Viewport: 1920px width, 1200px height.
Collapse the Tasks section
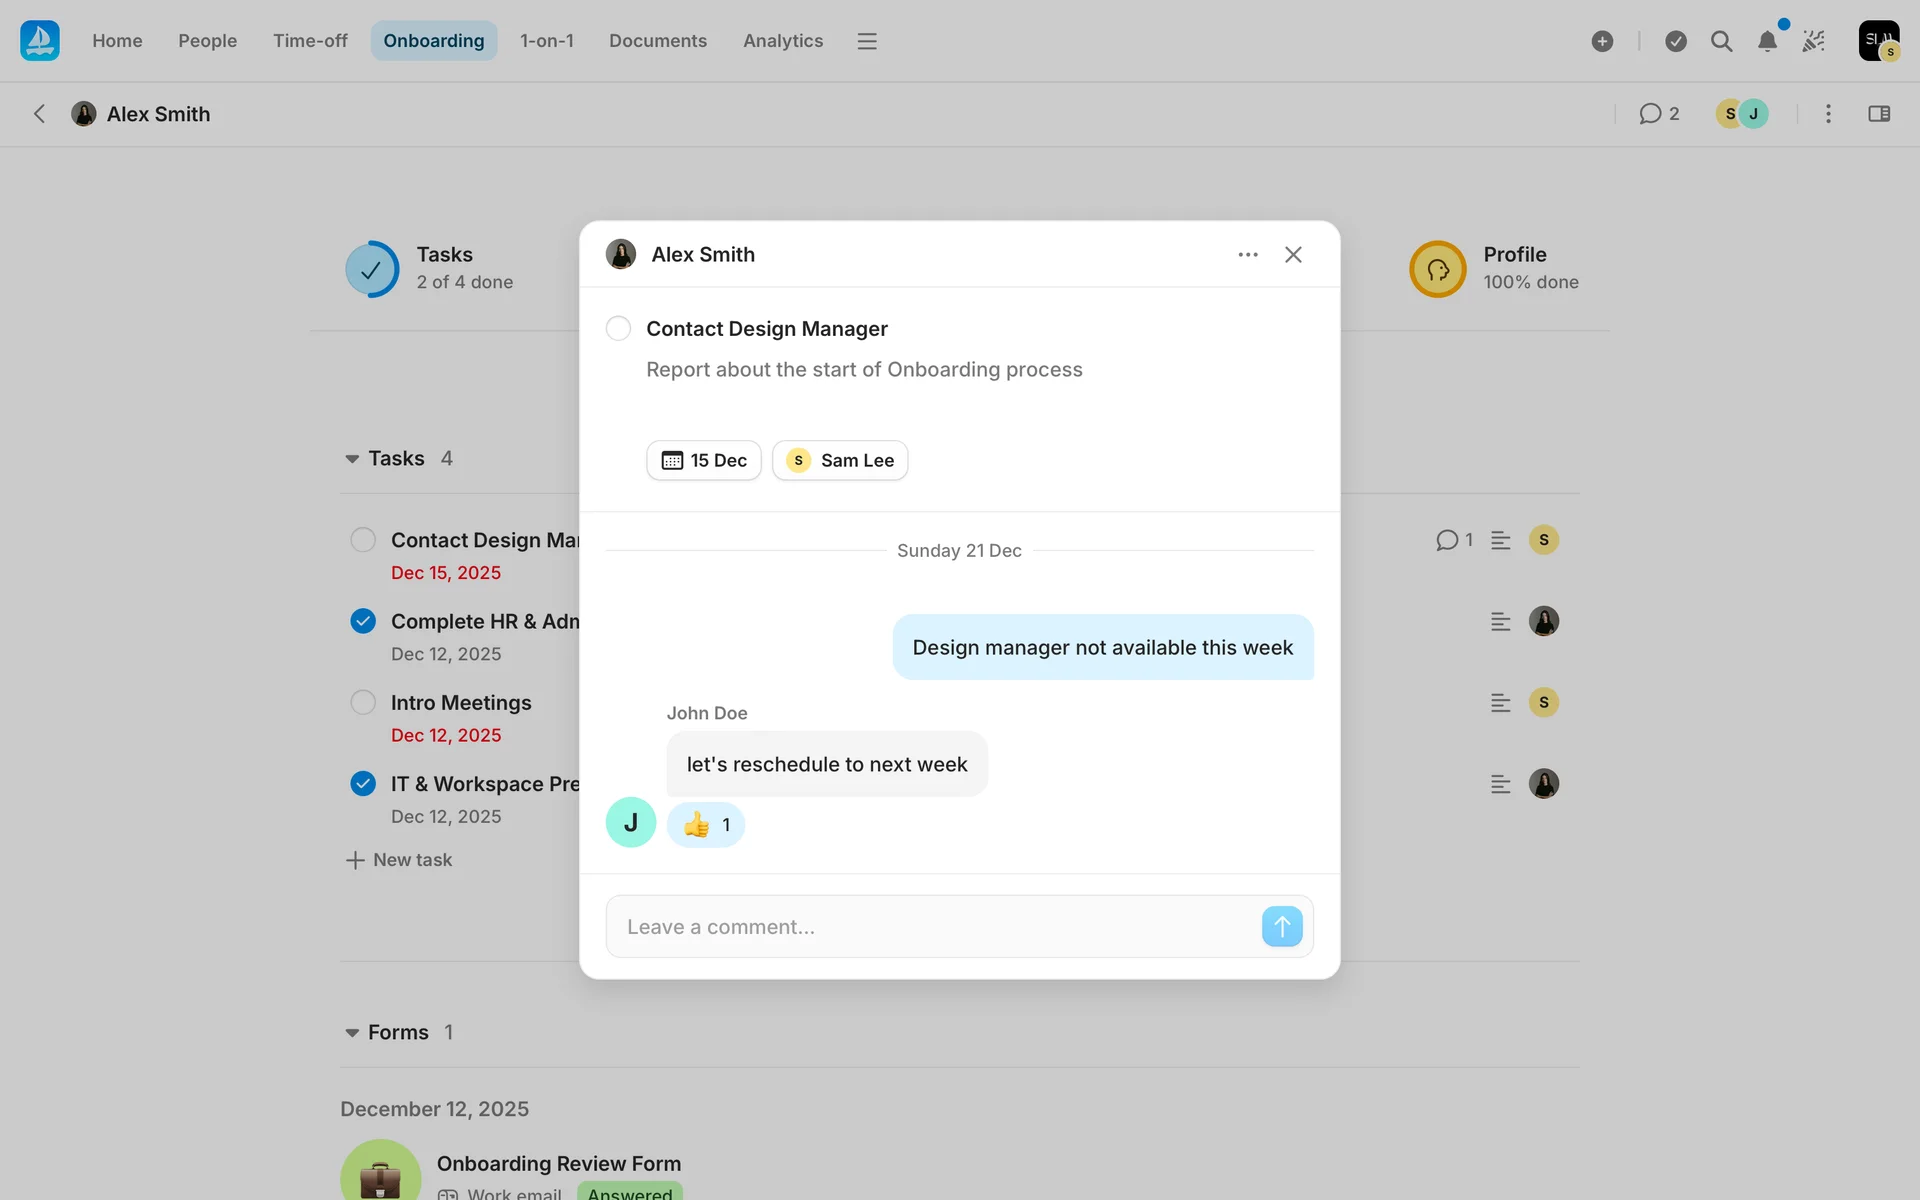352,459
